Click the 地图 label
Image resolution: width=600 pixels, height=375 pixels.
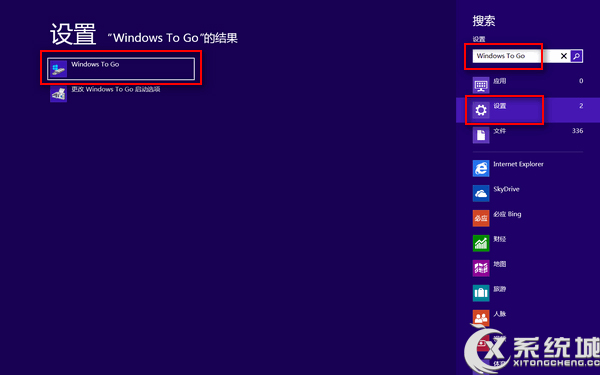500,264
